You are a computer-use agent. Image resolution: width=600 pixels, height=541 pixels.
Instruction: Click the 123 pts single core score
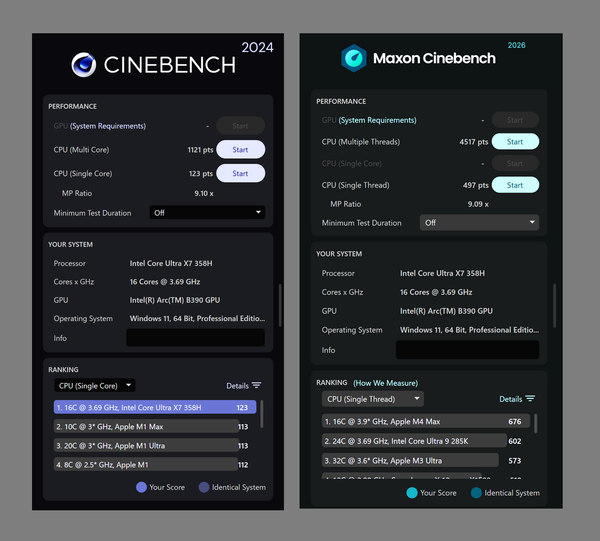pos(201,173)
